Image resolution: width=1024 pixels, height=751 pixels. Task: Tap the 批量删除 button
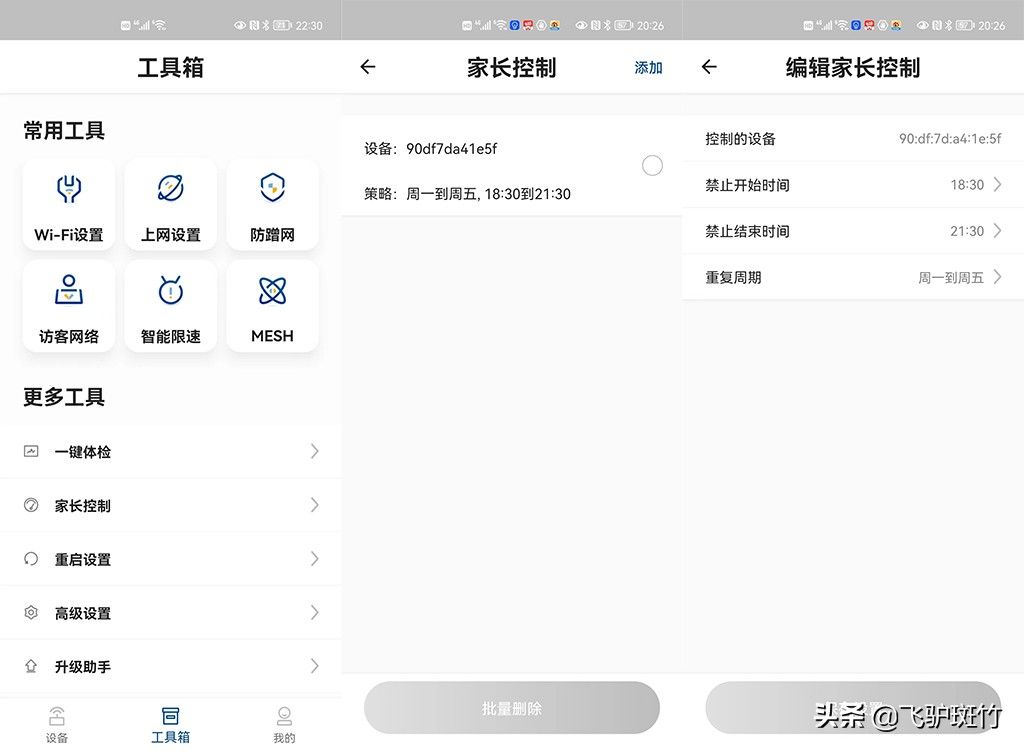(x=511, y=708)
